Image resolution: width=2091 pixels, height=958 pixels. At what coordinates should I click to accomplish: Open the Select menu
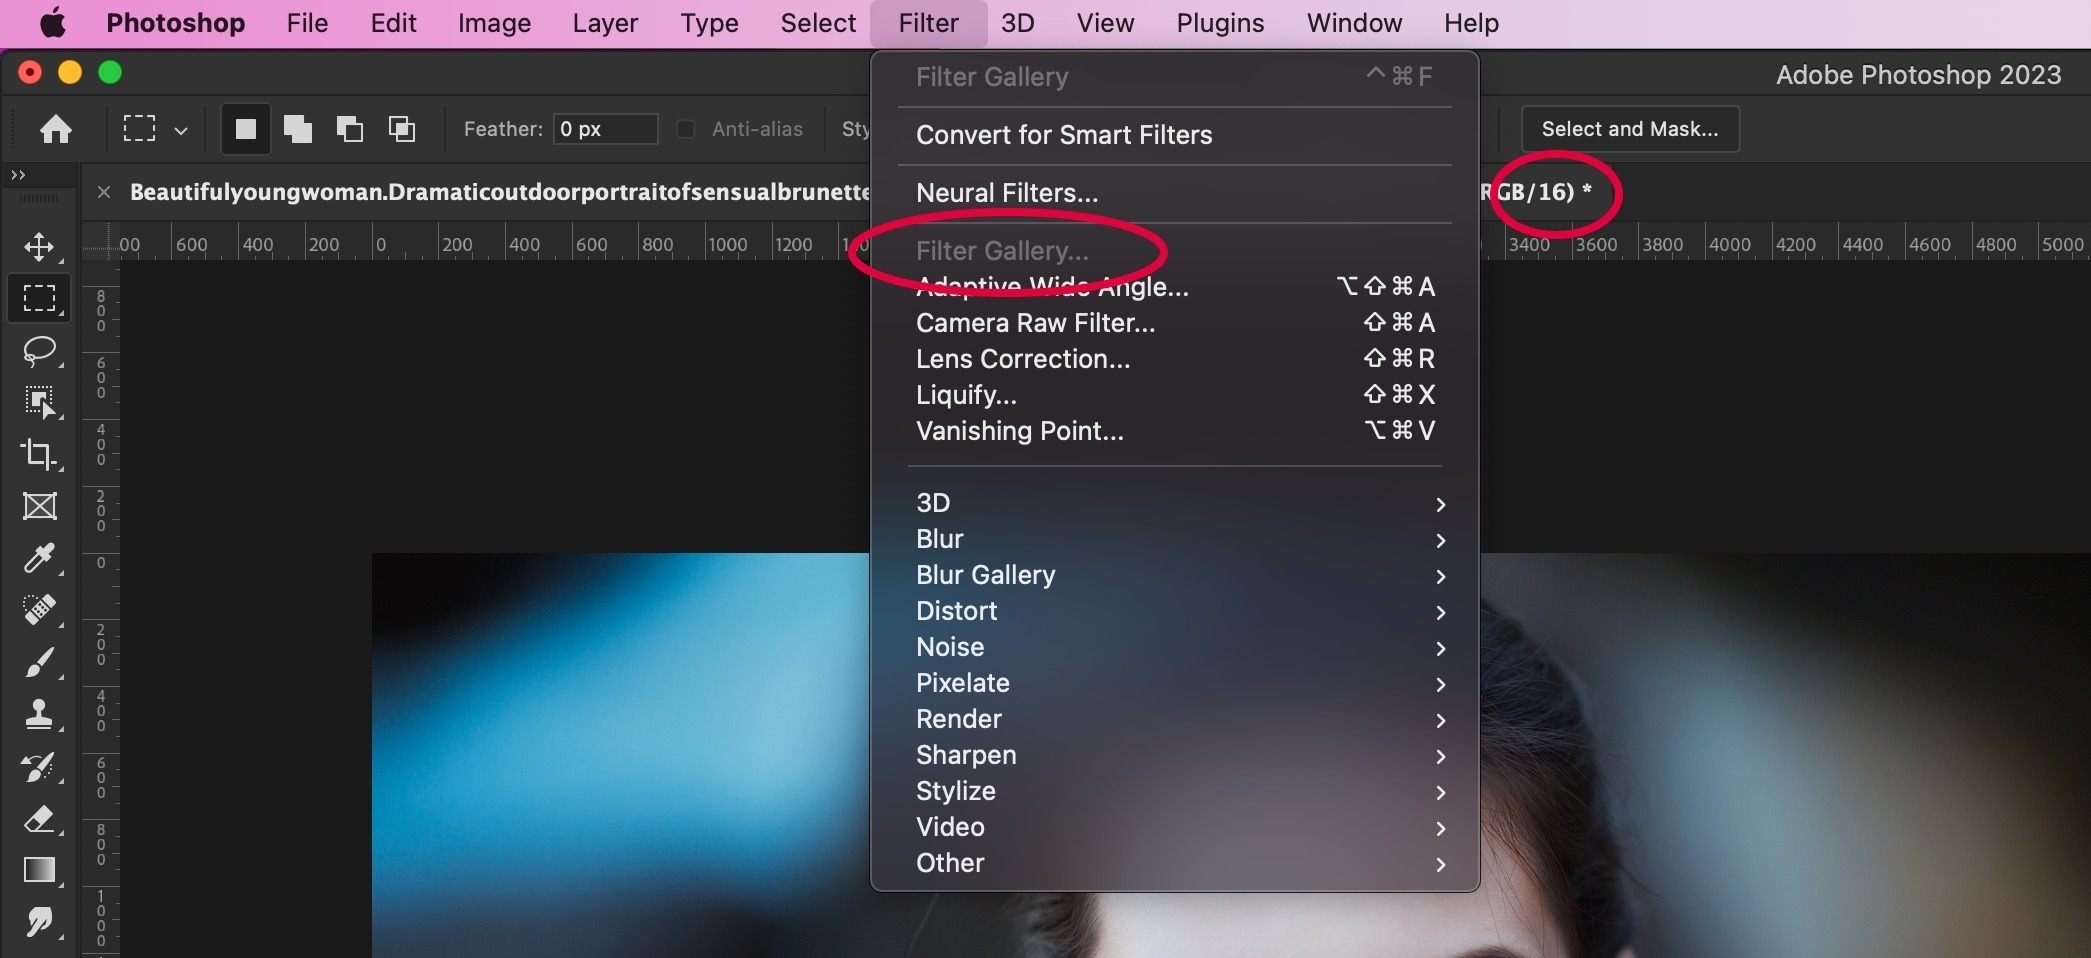point(818,23)
